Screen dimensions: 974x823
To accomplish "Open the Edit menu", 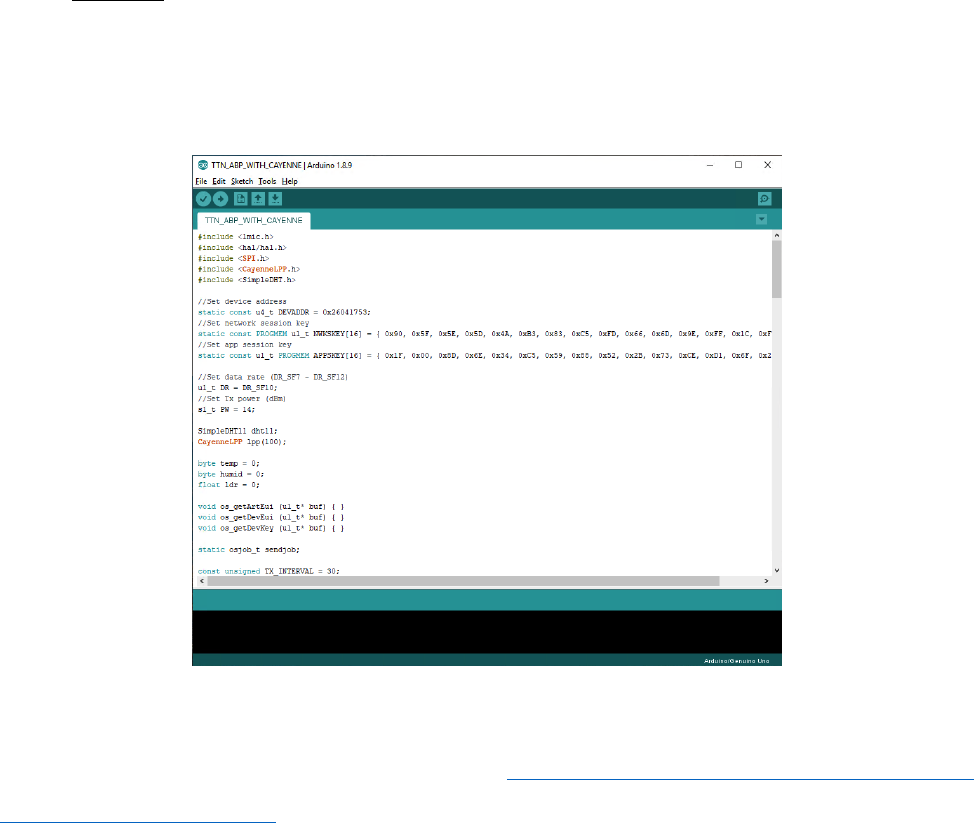I will click(x=219, y=181).
